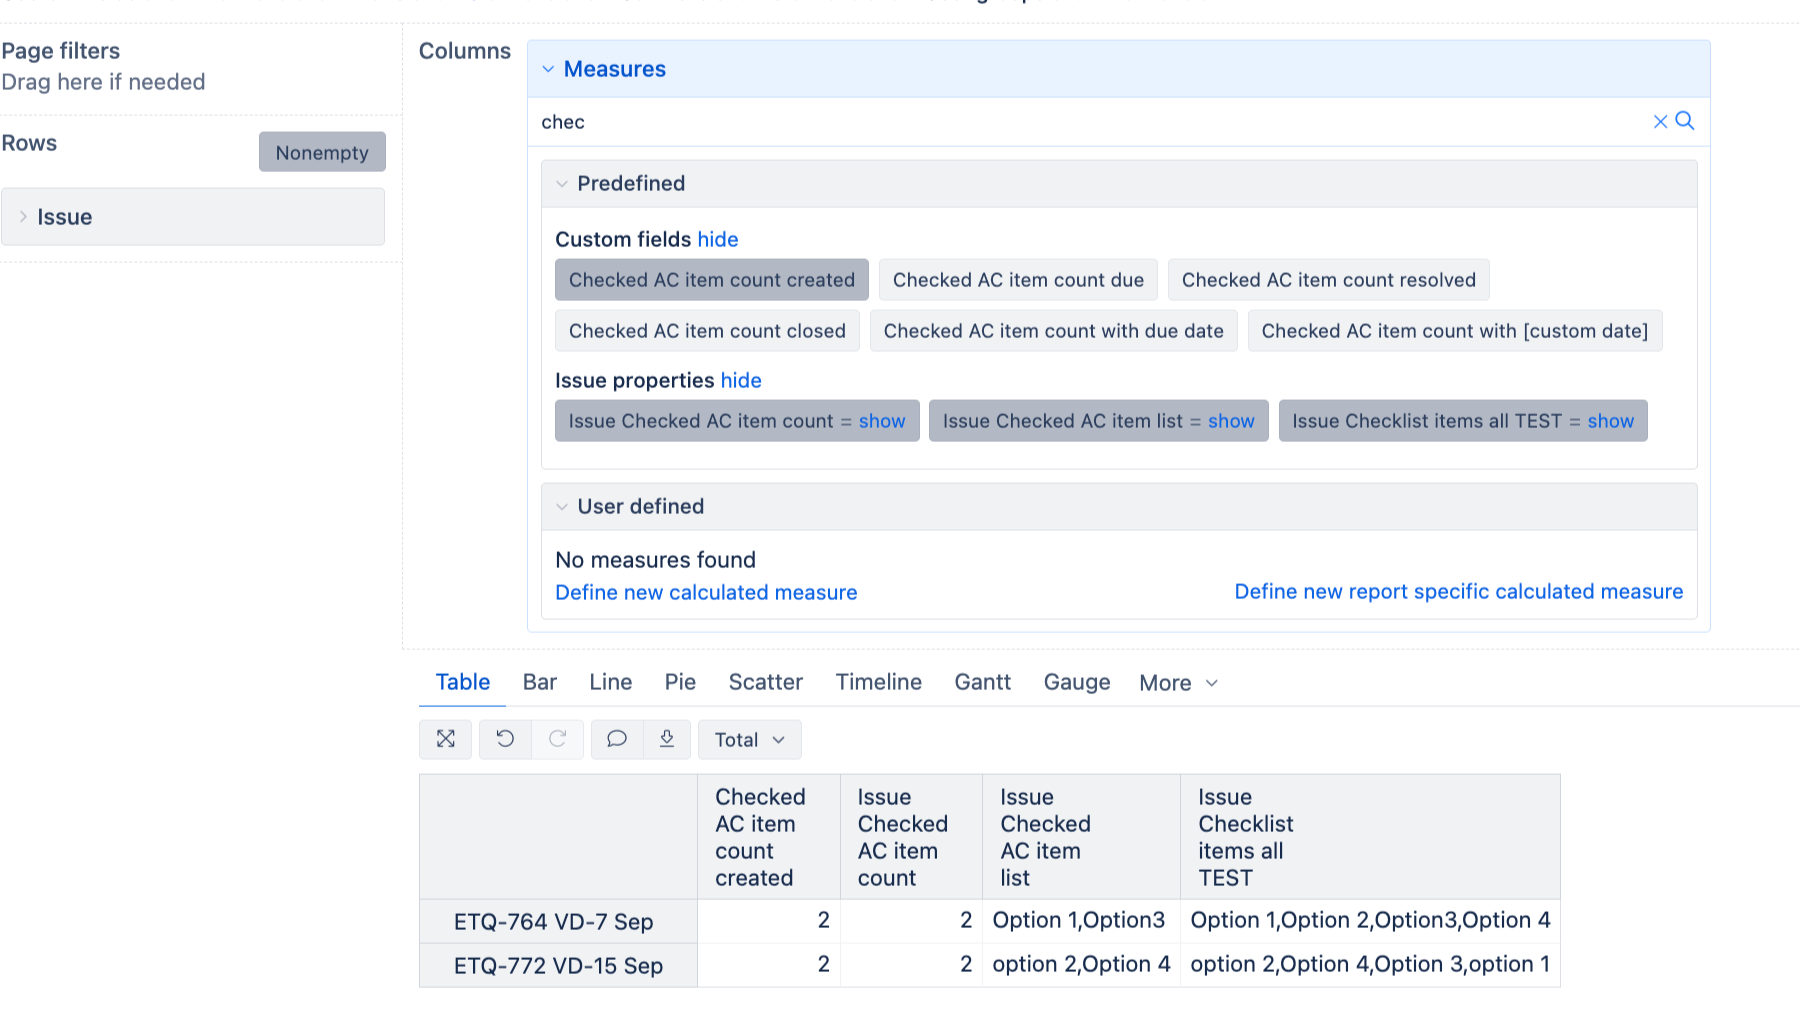
Task: Click Define new report specific calculated measure
Action: pos(1458,592)
